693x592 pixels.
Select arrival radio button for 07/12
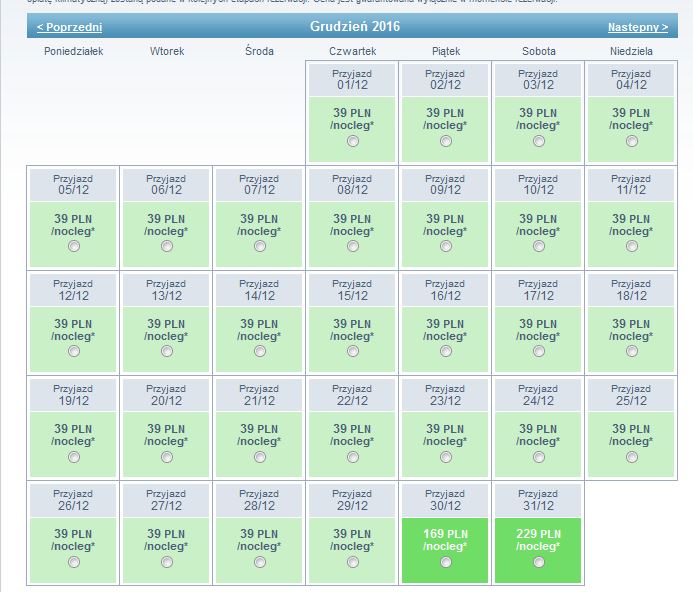click(x=260, y=246)
